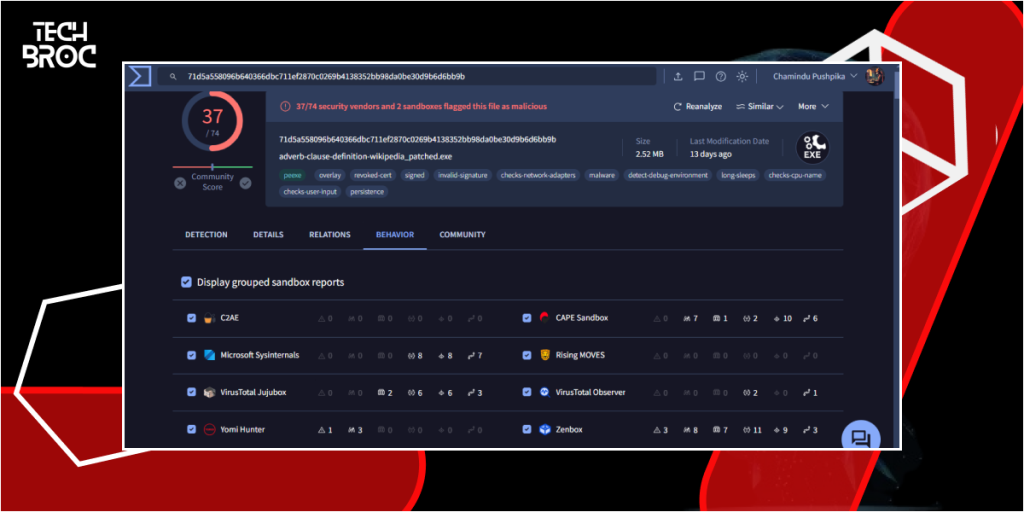Switch to the RELATIONS tab

point(330,234)
